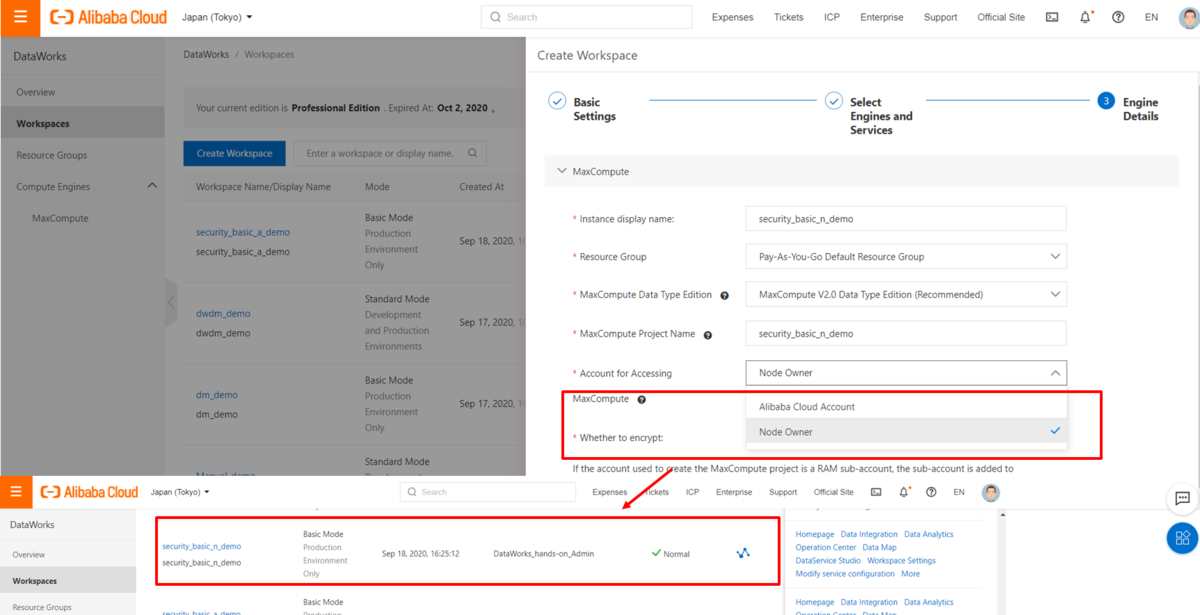Viewport: 1200px width, 615px height.
Task: Click the bell icon in the lower inset header
Action: point(904,492)
